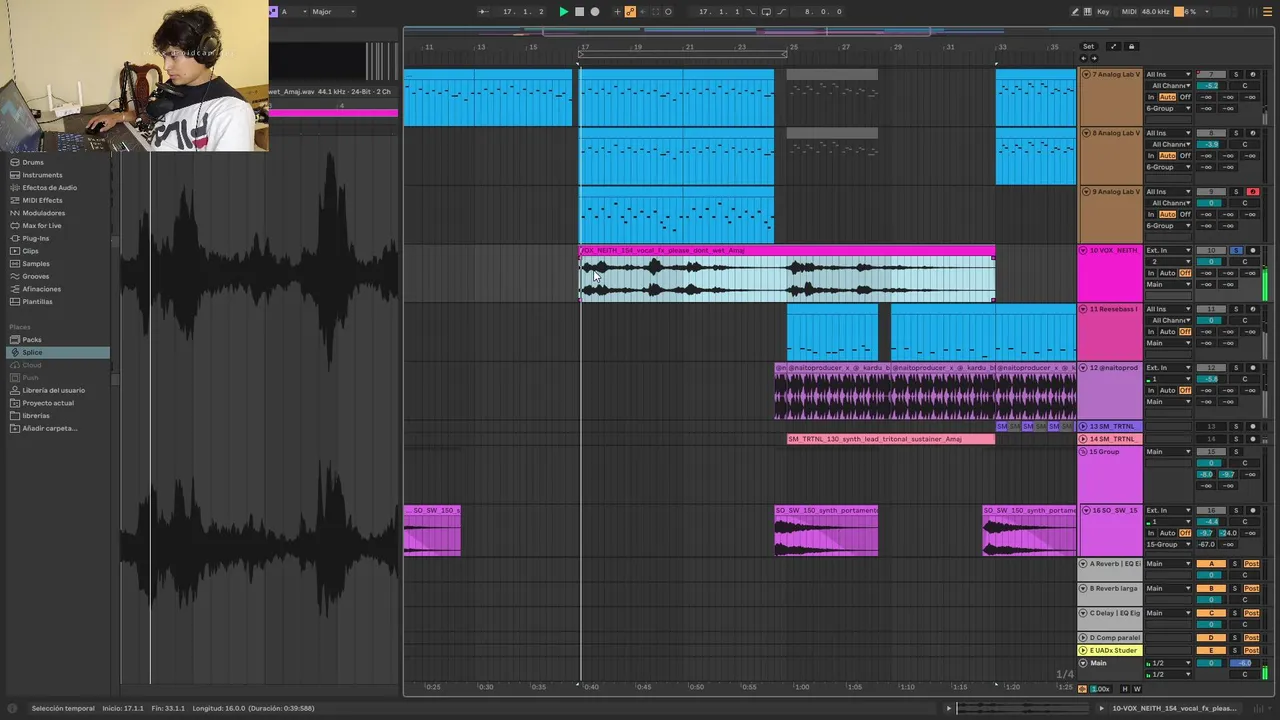Viewport: 1280px width, 720px height.
Task: Toggle the Automation Arm button
Action: [630, 12]
